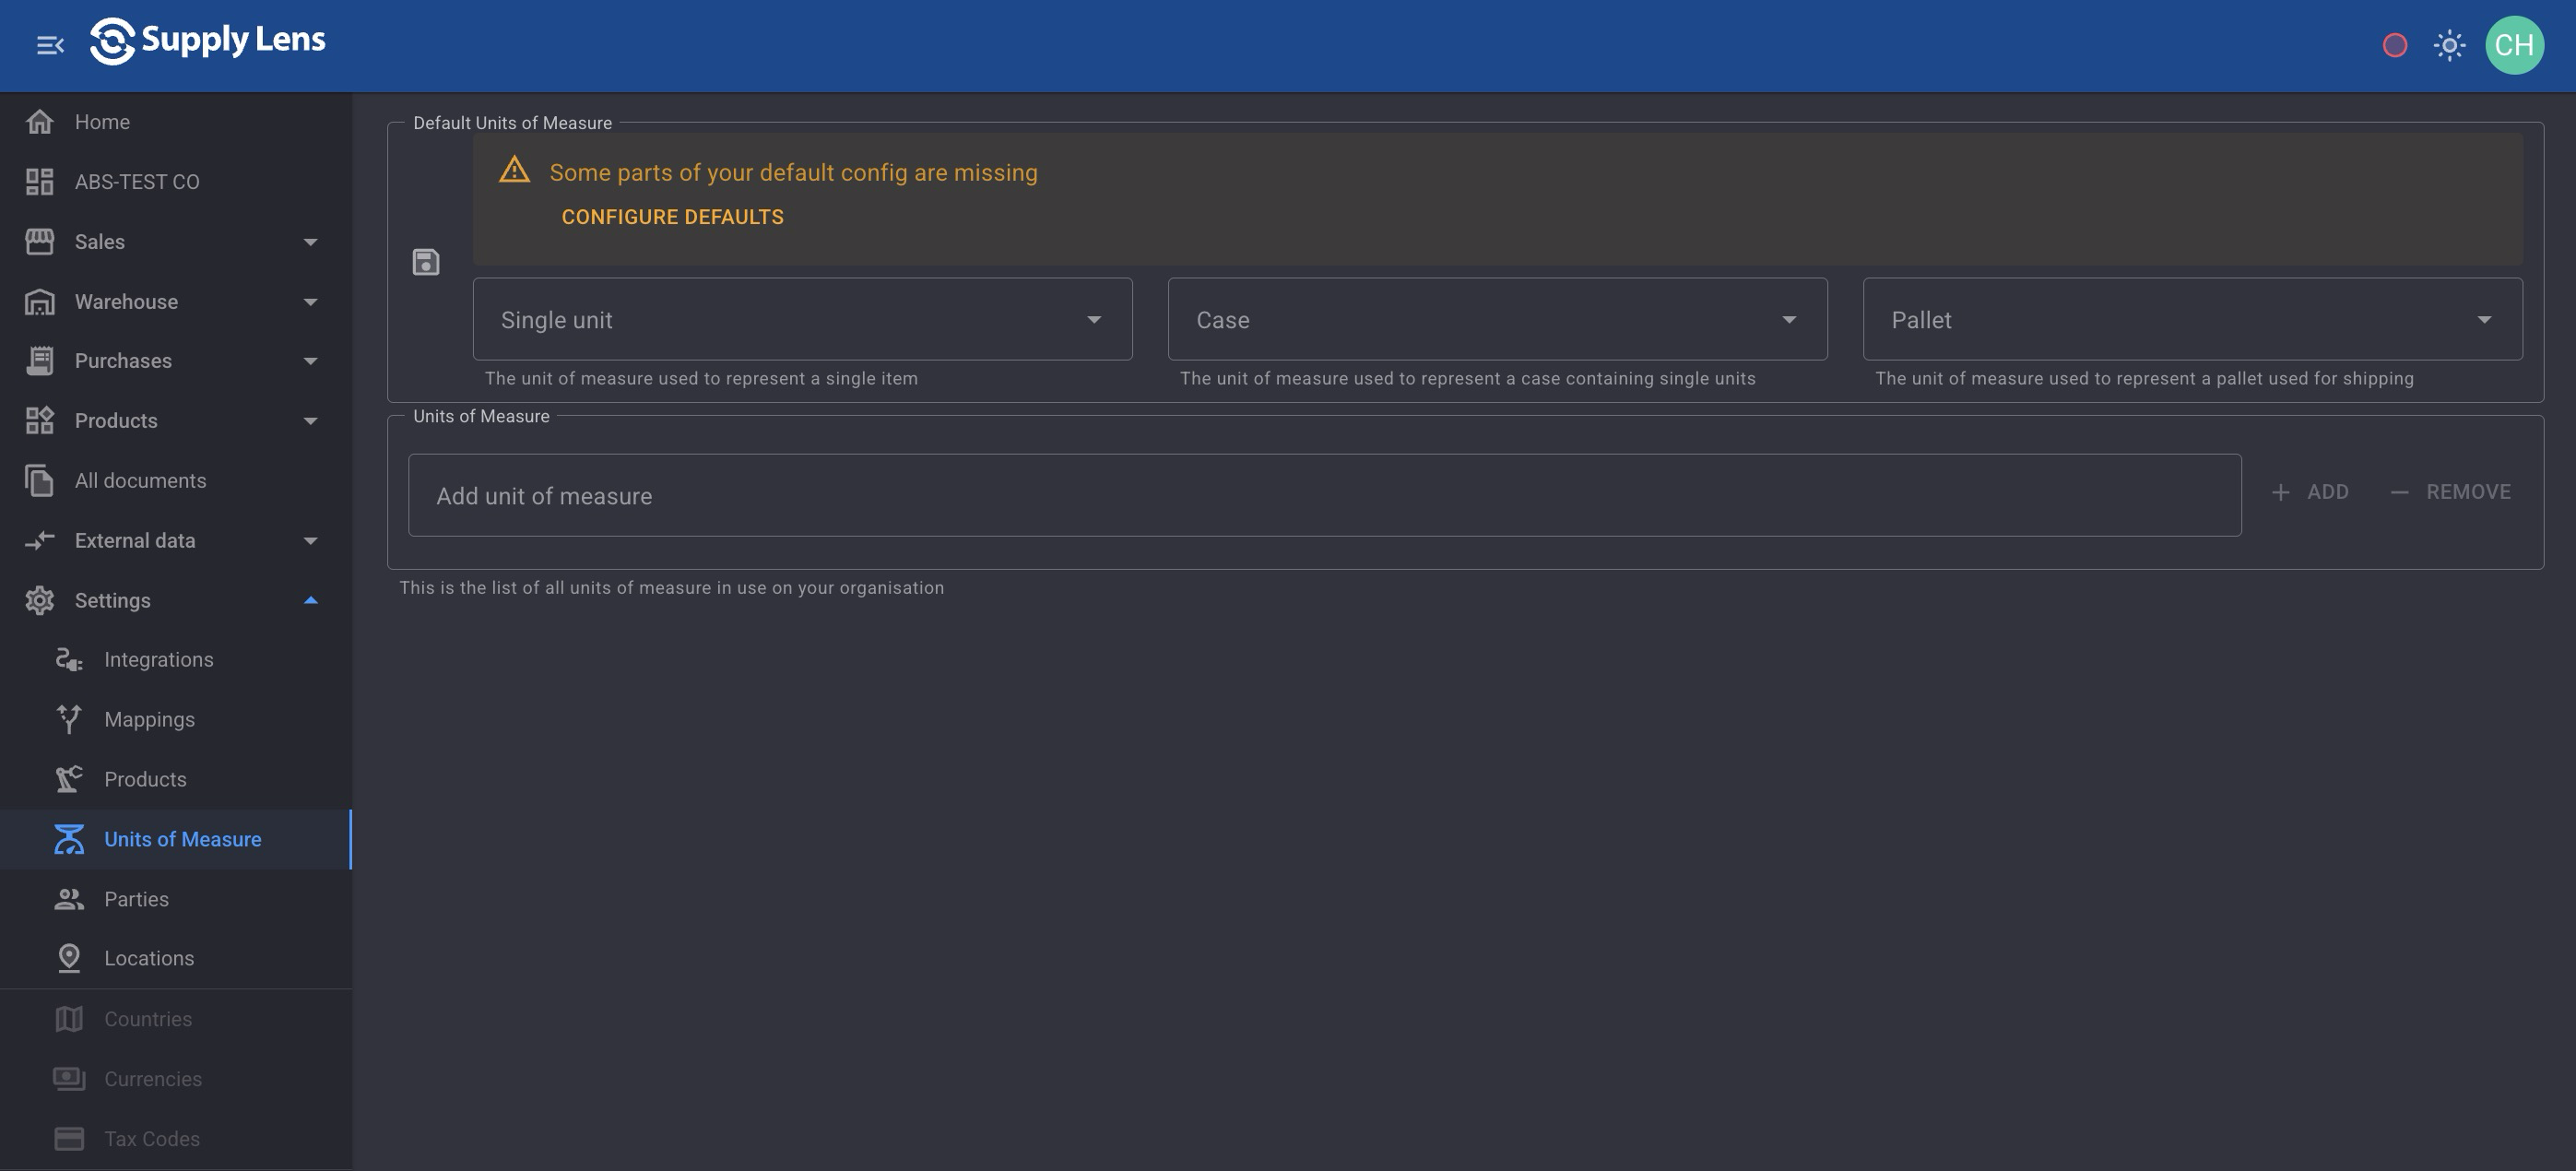2576x1171 pixels.
Task: Open All documents
Action: coord(176,481)
